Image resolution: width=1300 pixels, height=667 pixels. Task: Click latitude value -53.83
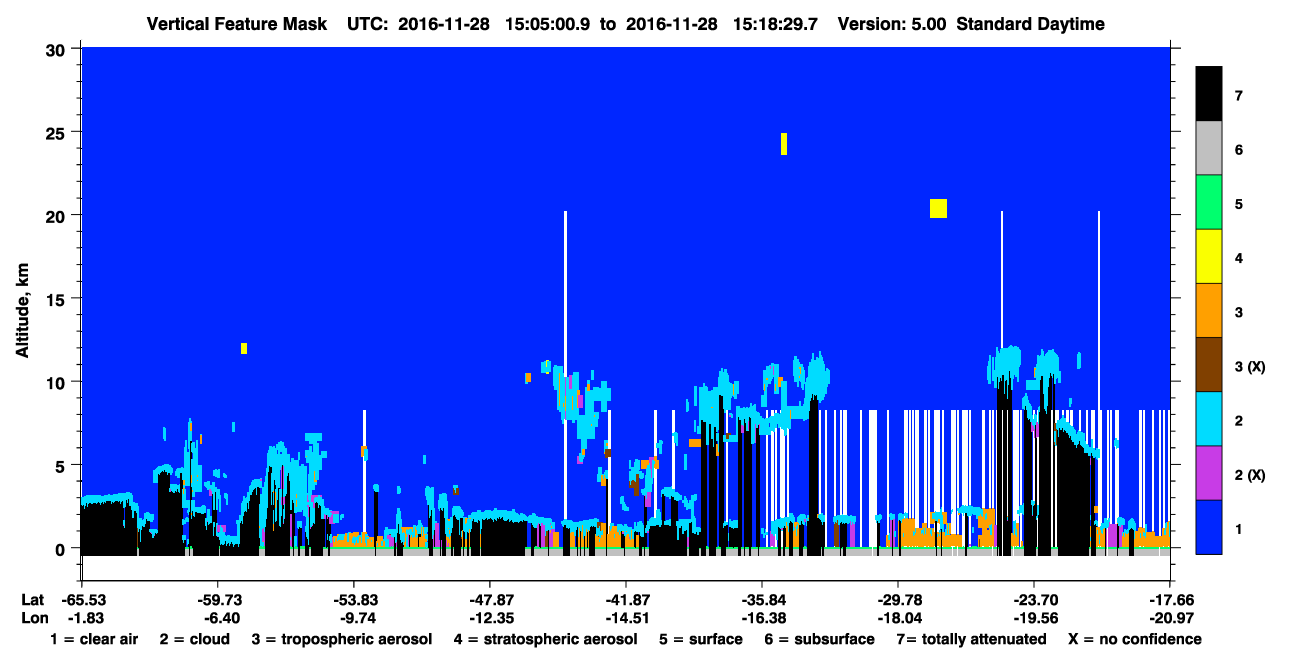coord(353,600)
